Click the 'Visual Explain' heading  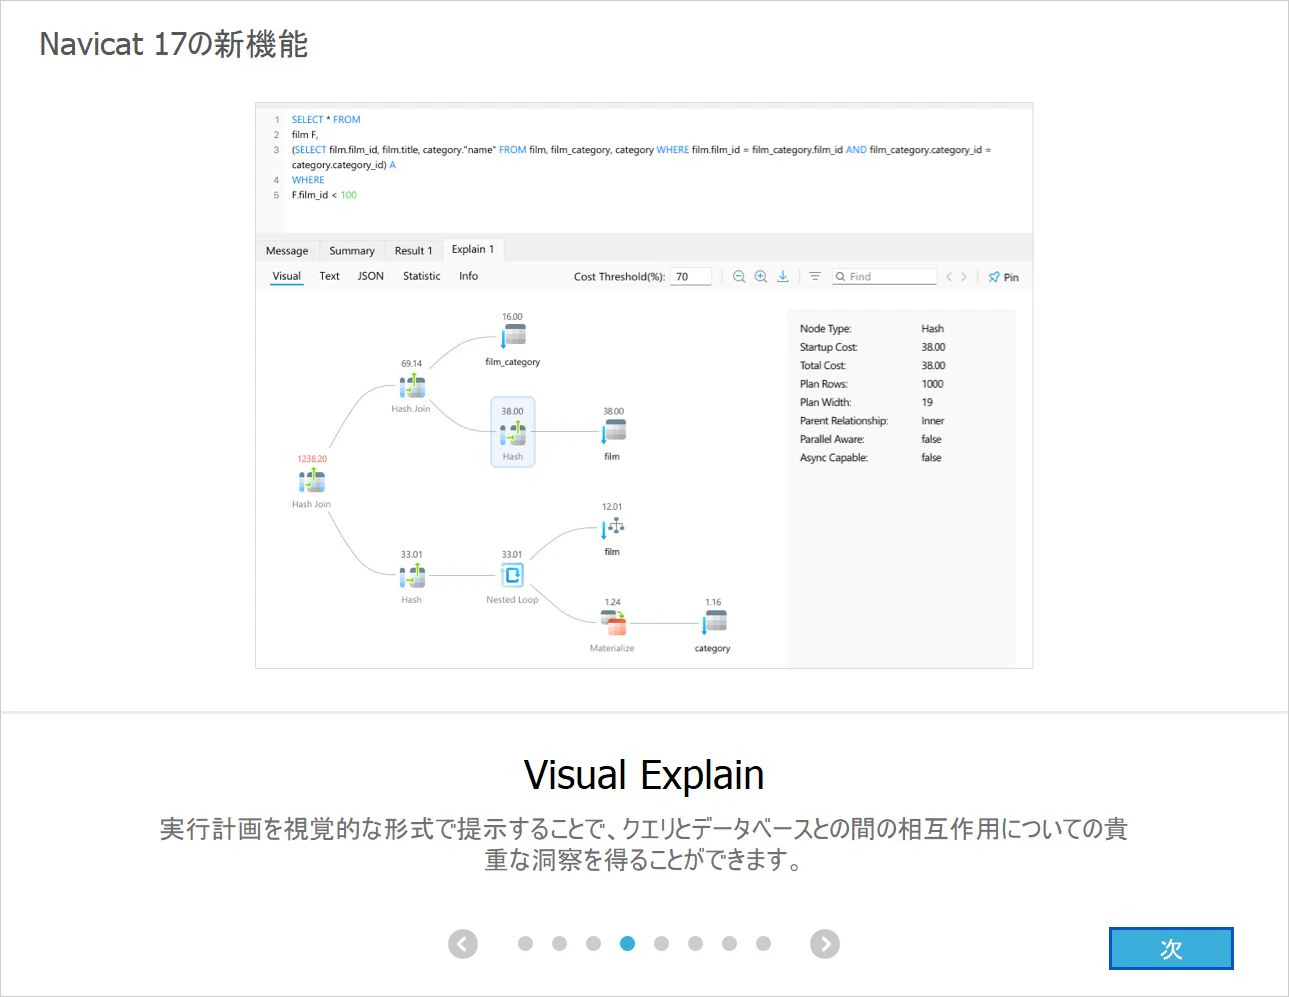(x=644, y=776)
